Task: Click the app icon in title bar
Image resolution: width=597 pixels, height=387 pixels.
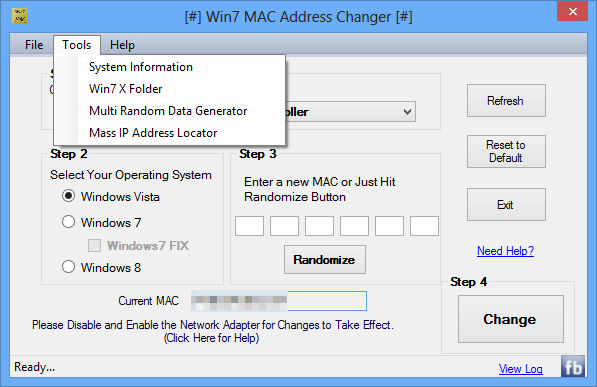Action: [20, 16]
